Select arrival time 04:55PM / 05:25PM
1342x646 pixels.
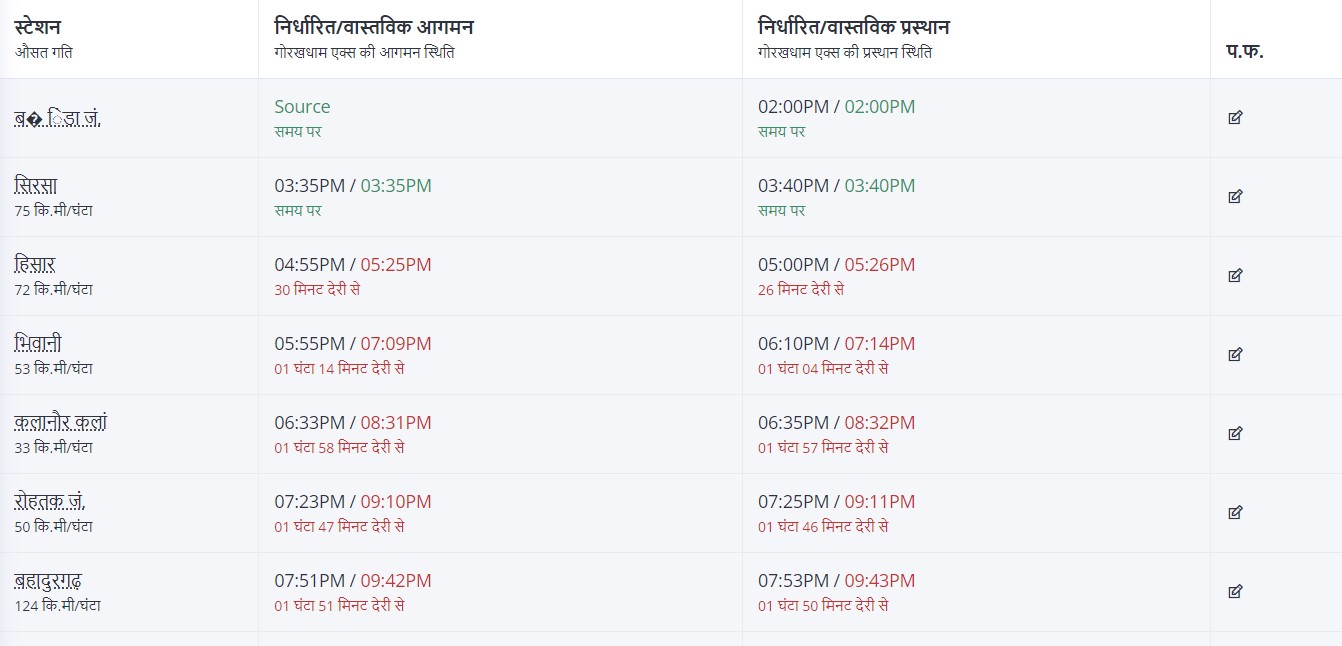(353, 265)
